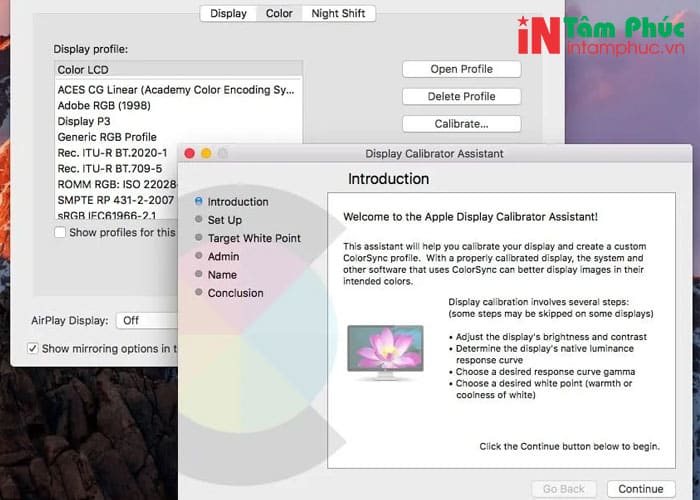This screenshot has width=700, height=500.
Task: Toggle the Show profiles for this display checkbox
Action: (60, 232)
